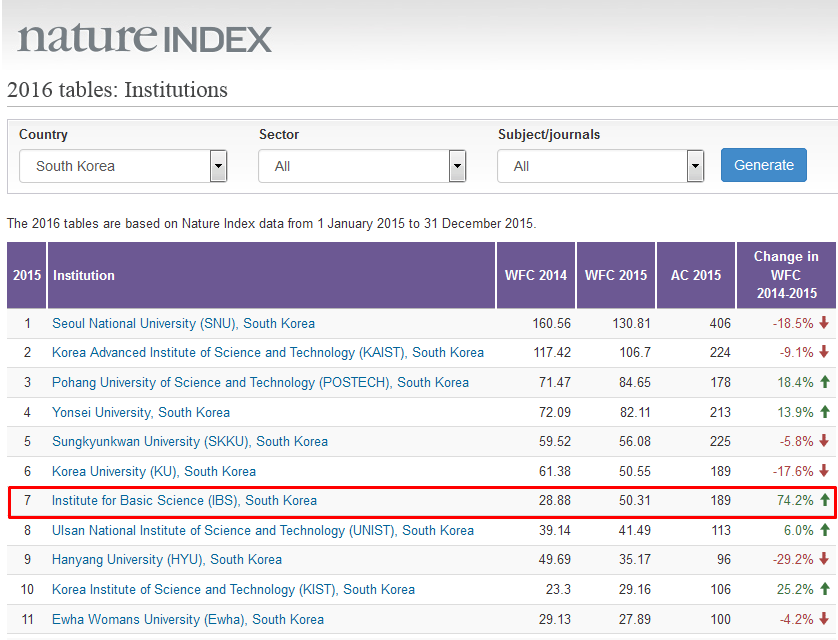
Task: Select the 29.16 value in KIST row
Action: [634, 589]
